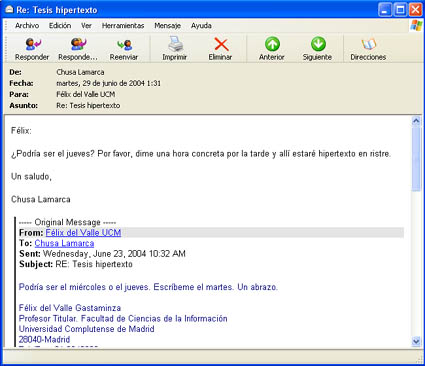425x366 pixels.
Task: Open the Herramientas menu
Action: [x=123, y=26]
